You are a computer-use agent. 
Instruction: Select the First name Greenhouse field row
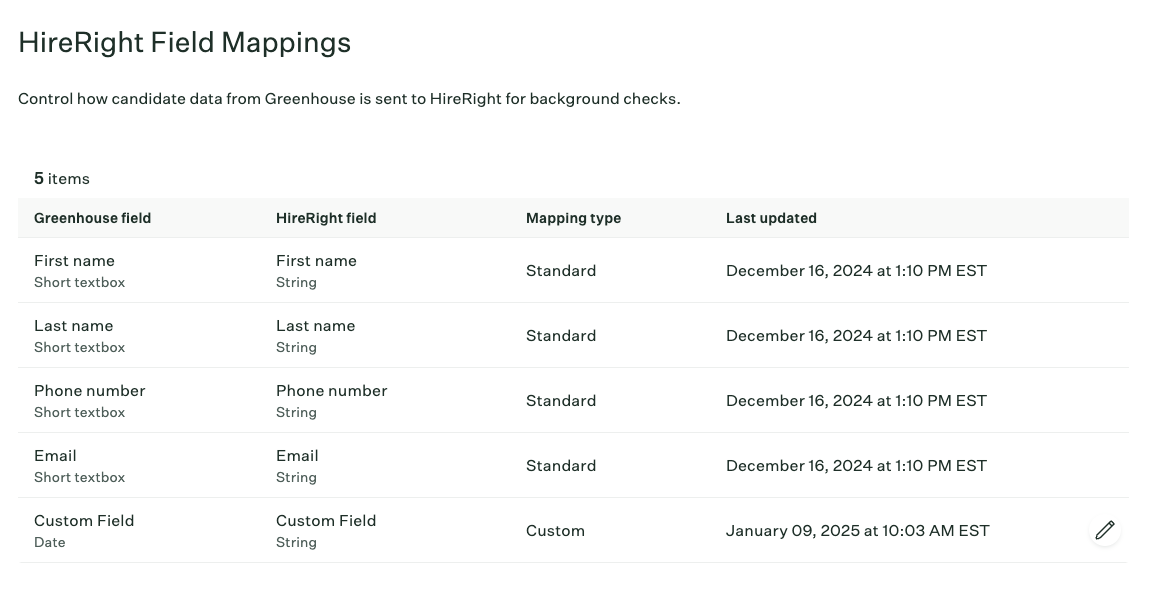pyautogui.click(x=573, y=270)
